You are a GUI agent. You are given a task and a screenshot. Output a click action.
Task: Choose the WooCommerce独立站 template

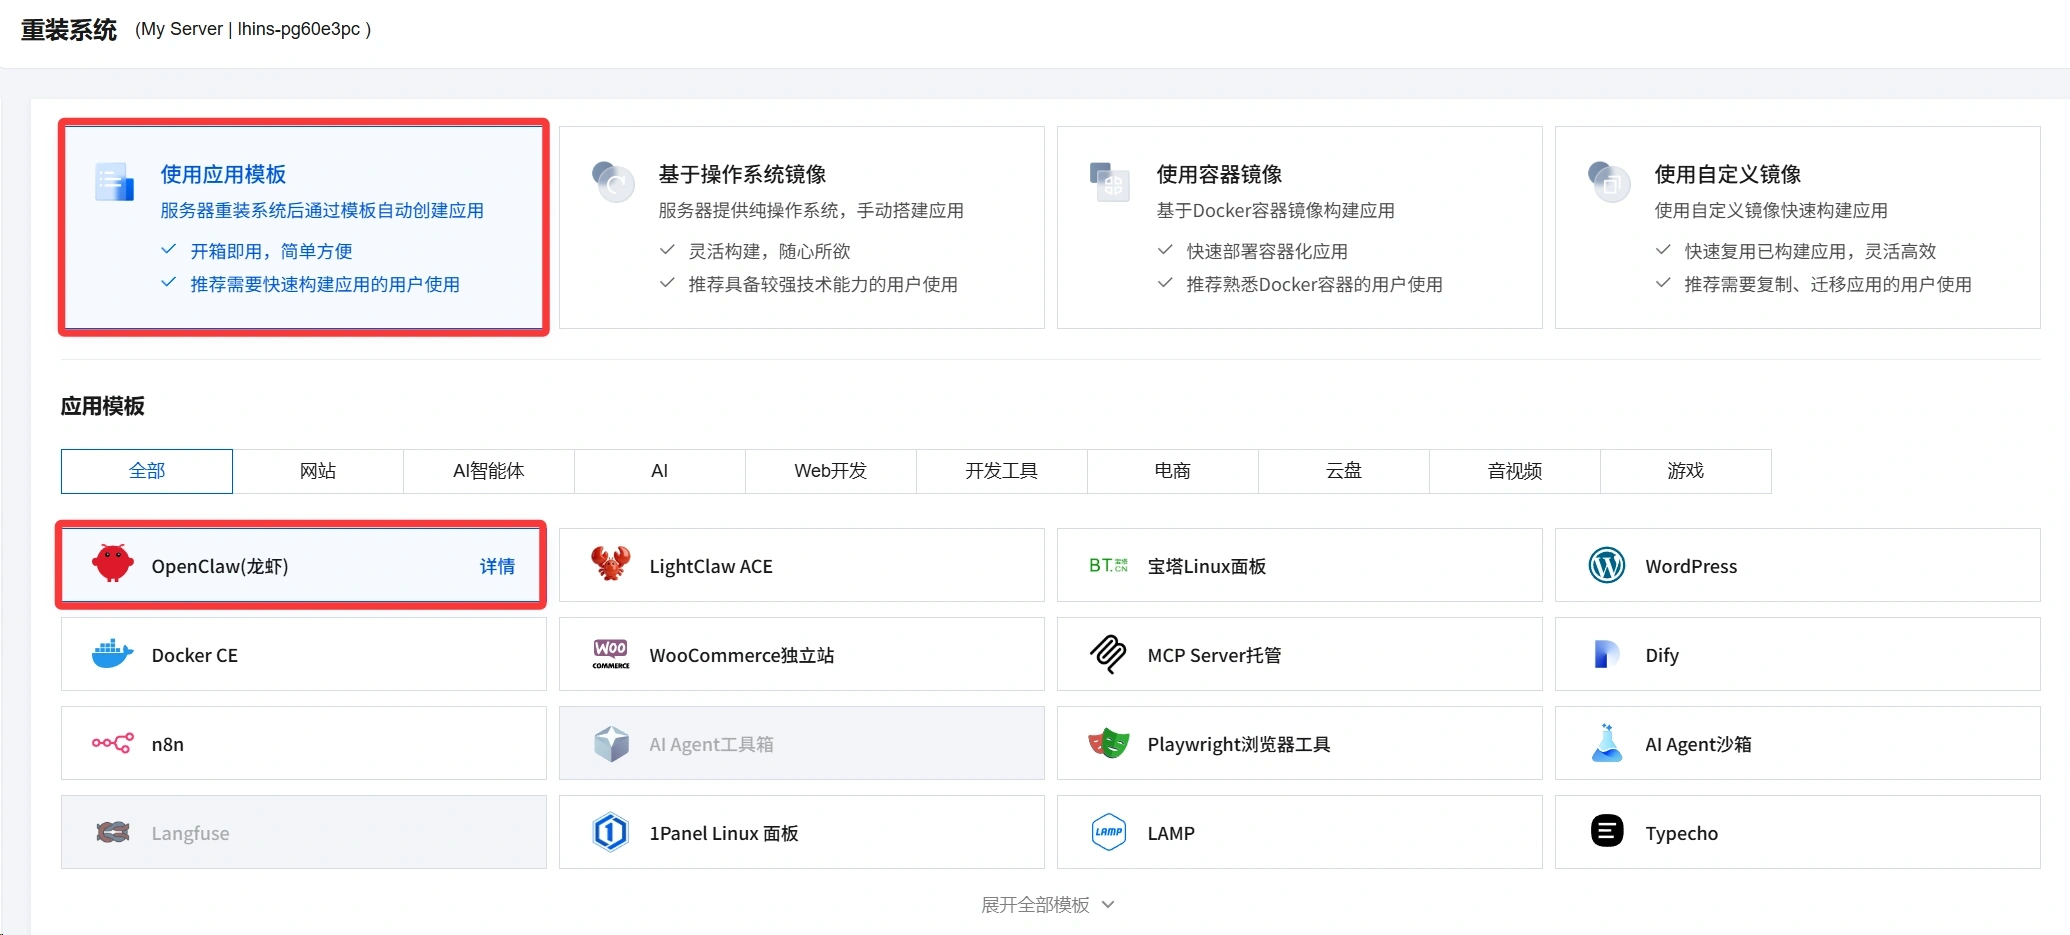pyautogui.click(x=801, y=654)
